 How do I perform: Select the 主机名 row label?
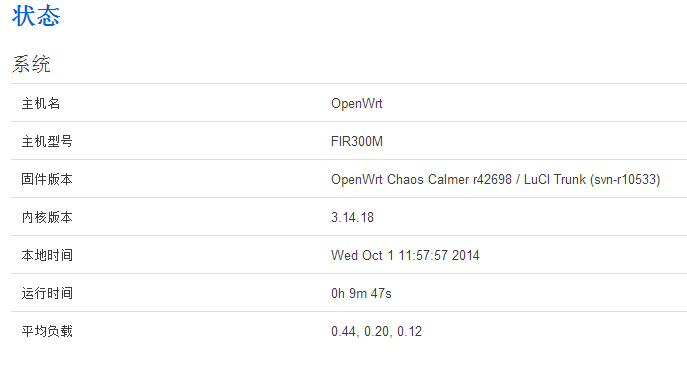pos(41,103)
